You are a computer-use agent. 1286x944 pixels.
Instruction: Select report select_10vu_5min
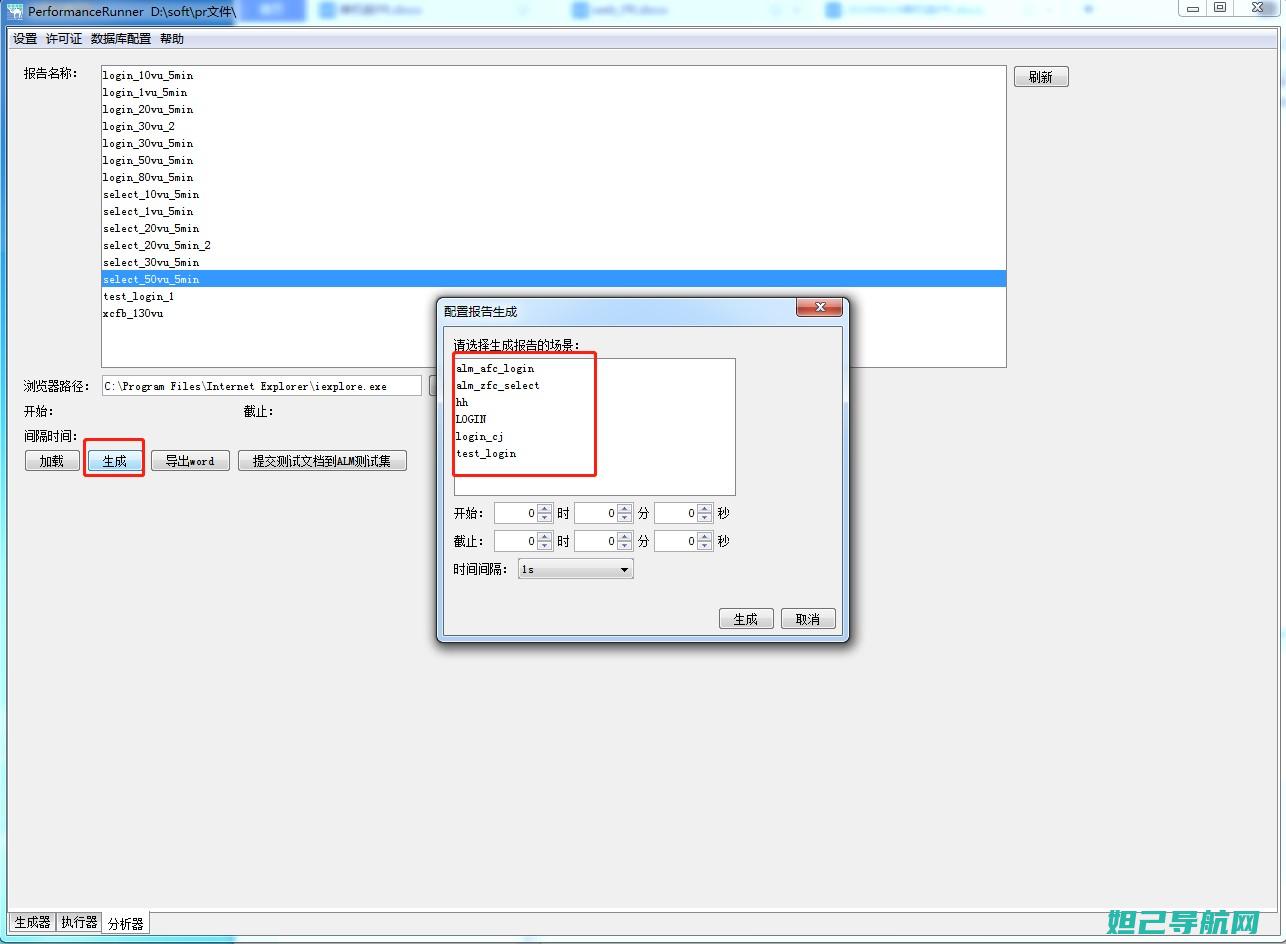[553, 195]
